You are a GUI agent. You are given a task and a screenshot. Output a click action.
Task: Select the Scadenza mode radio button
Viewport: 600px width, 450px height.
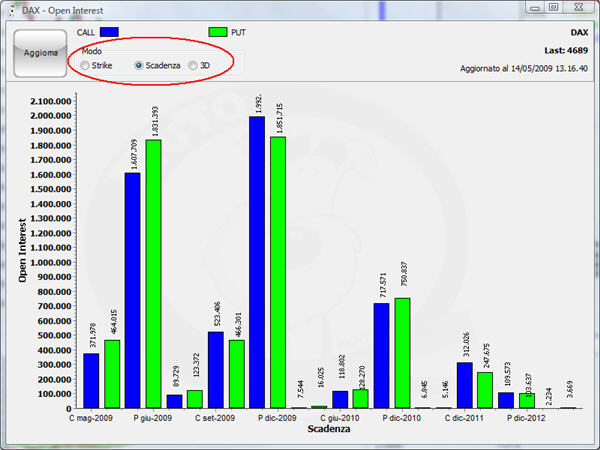[140, 65]
